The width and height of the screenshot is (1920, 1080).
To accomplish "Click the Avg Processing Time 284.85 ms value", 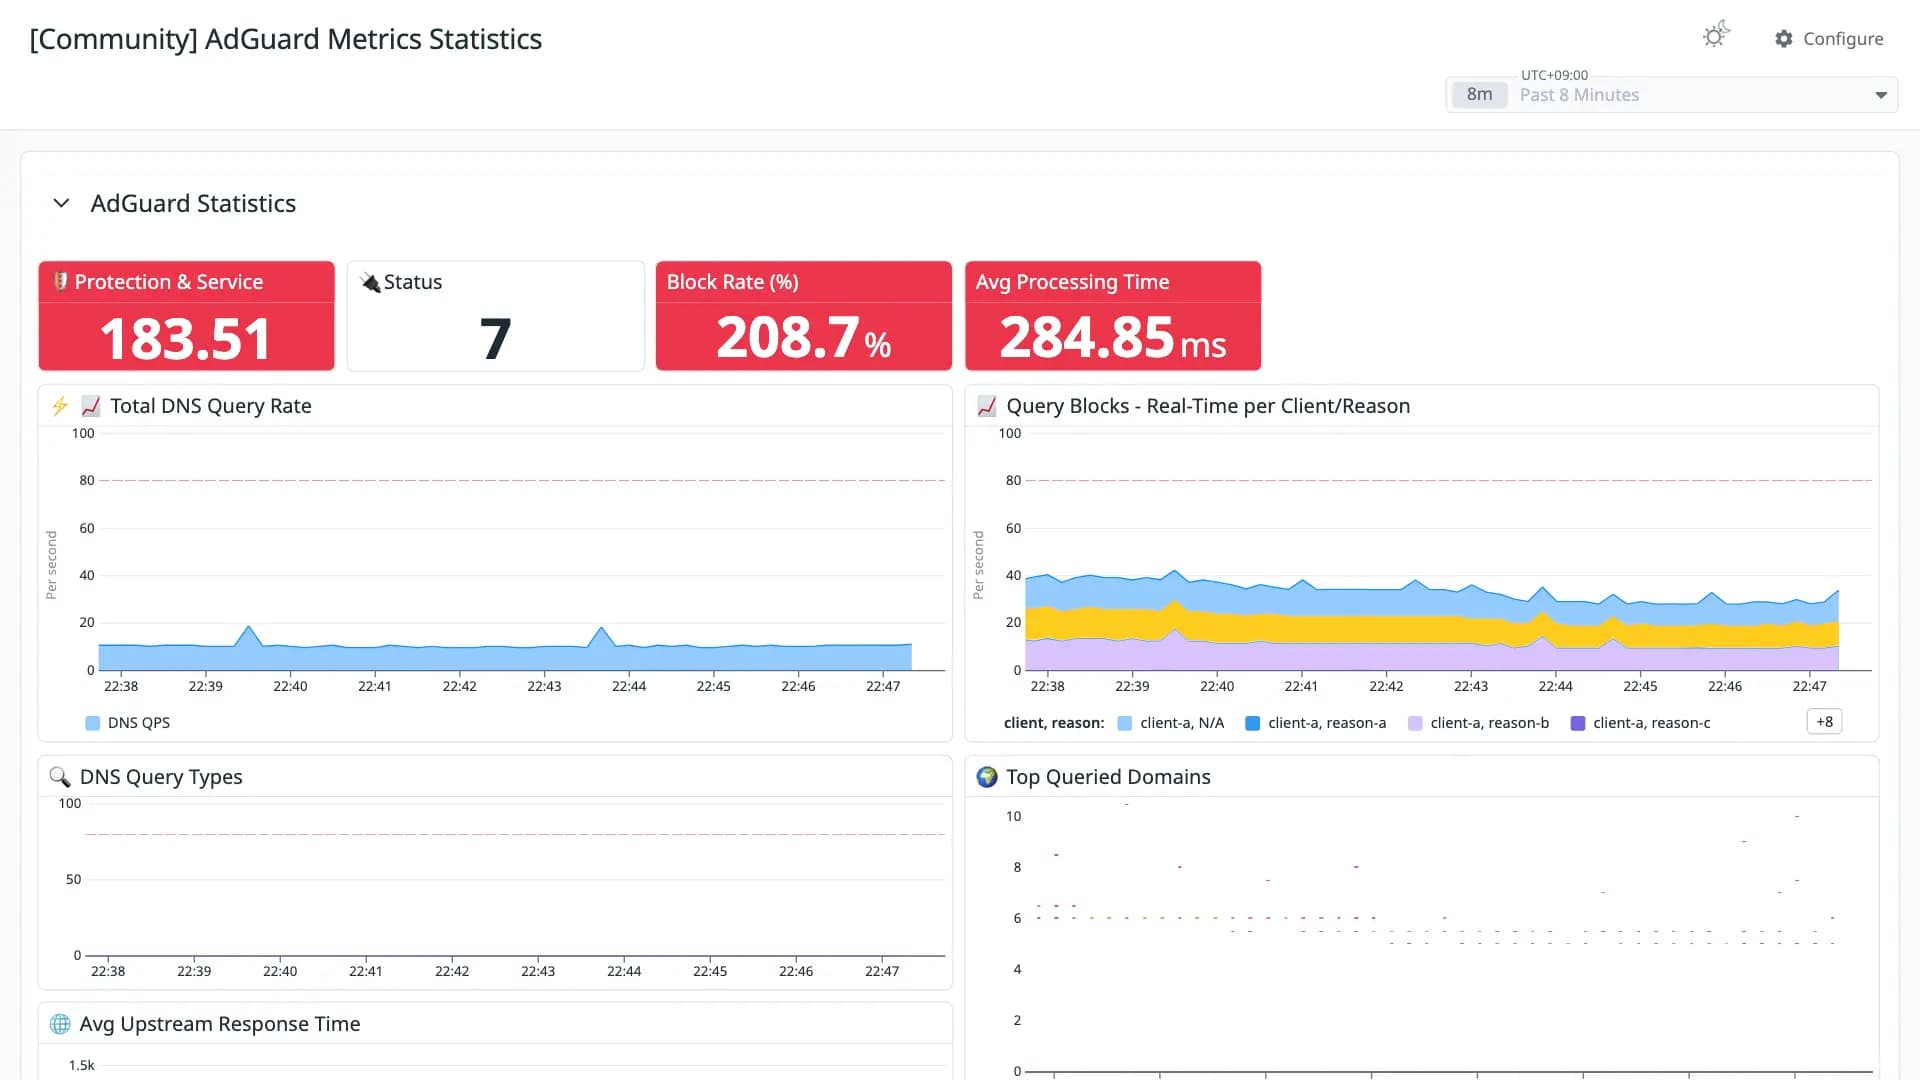I will (x=1113, y=338).
